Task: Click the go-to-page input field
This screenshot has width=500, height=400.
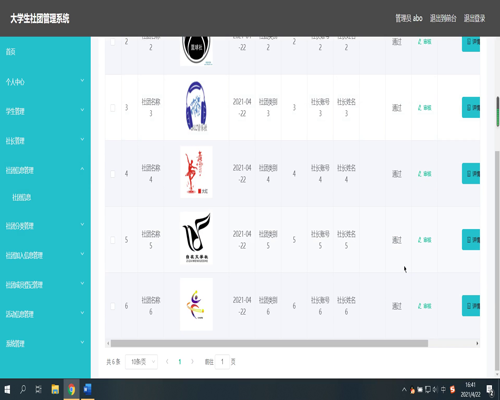Action: [x=222, y=362]
